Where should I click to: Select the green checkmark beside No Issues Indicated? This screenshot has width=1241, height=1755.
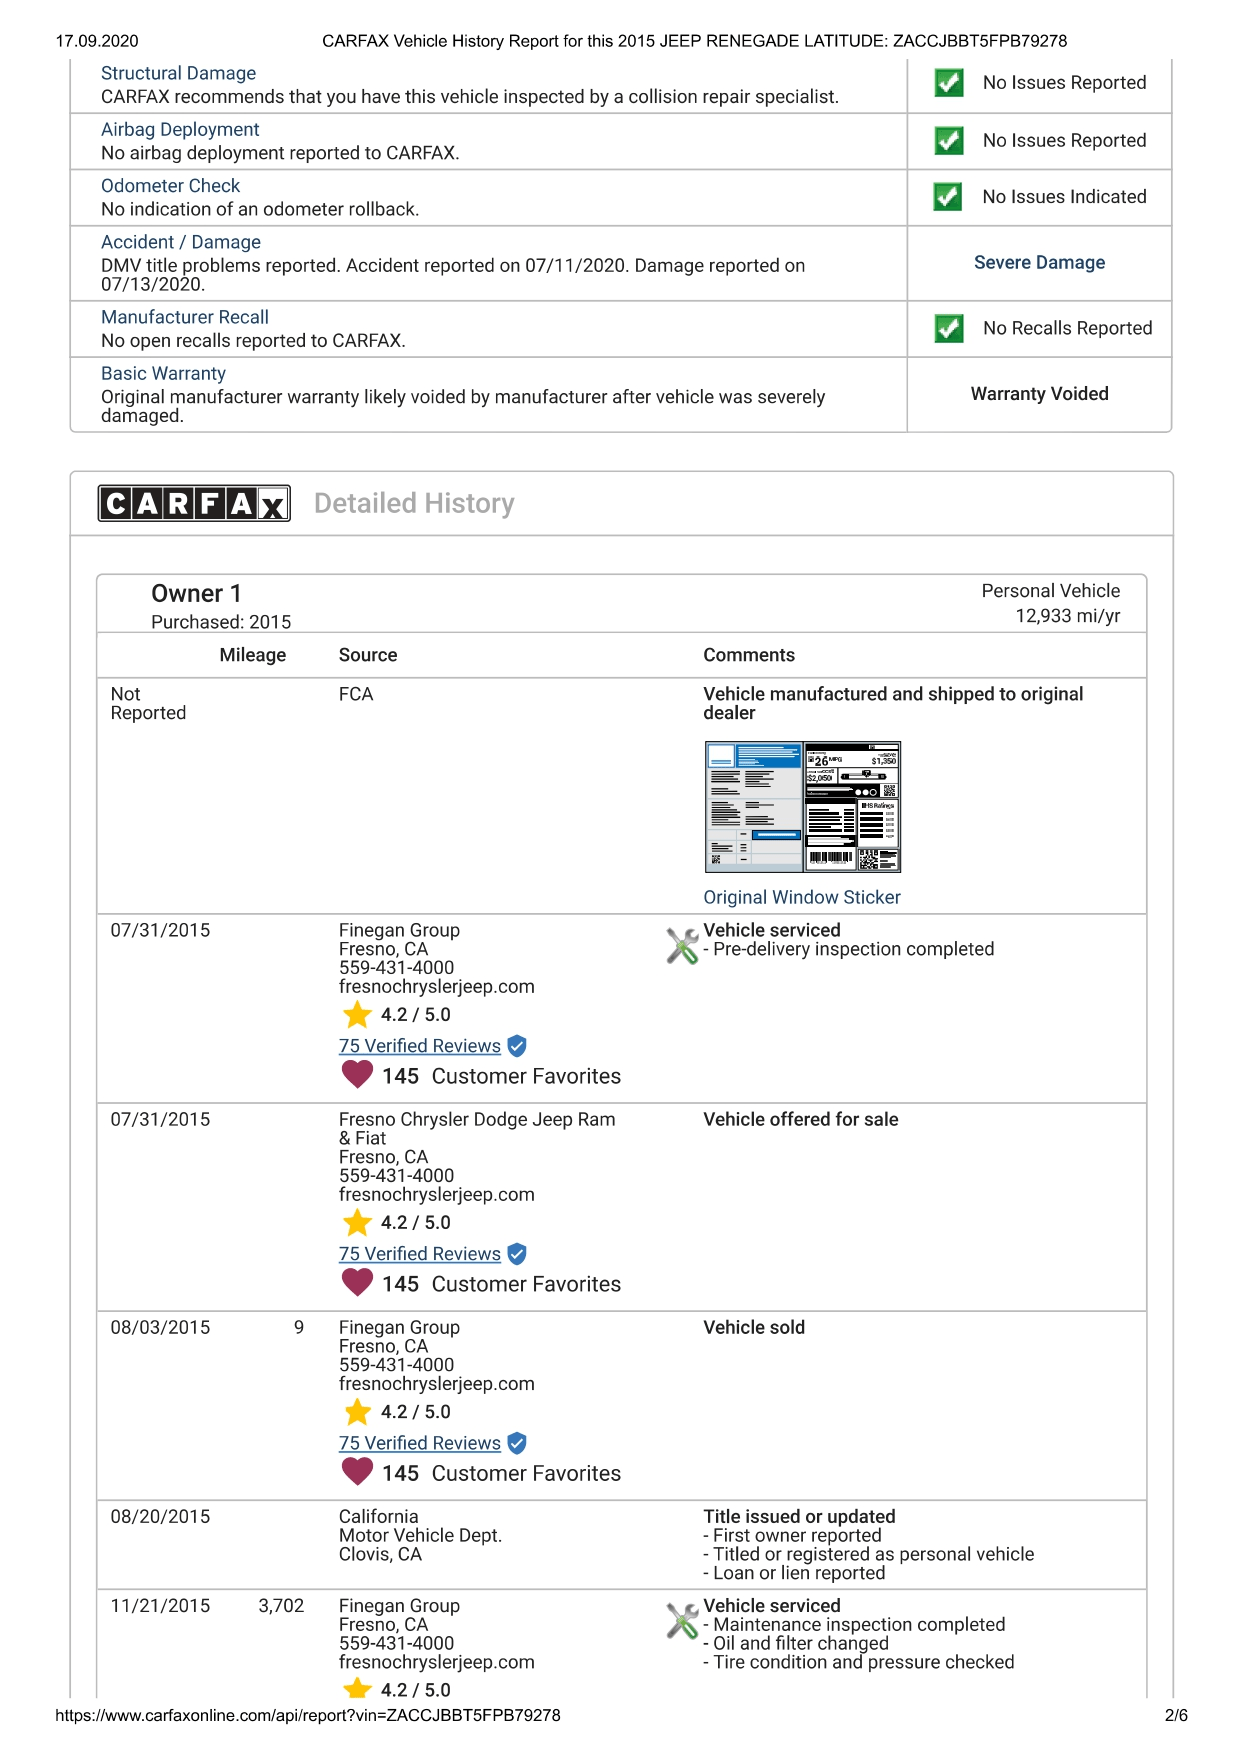tap(948, 197)
